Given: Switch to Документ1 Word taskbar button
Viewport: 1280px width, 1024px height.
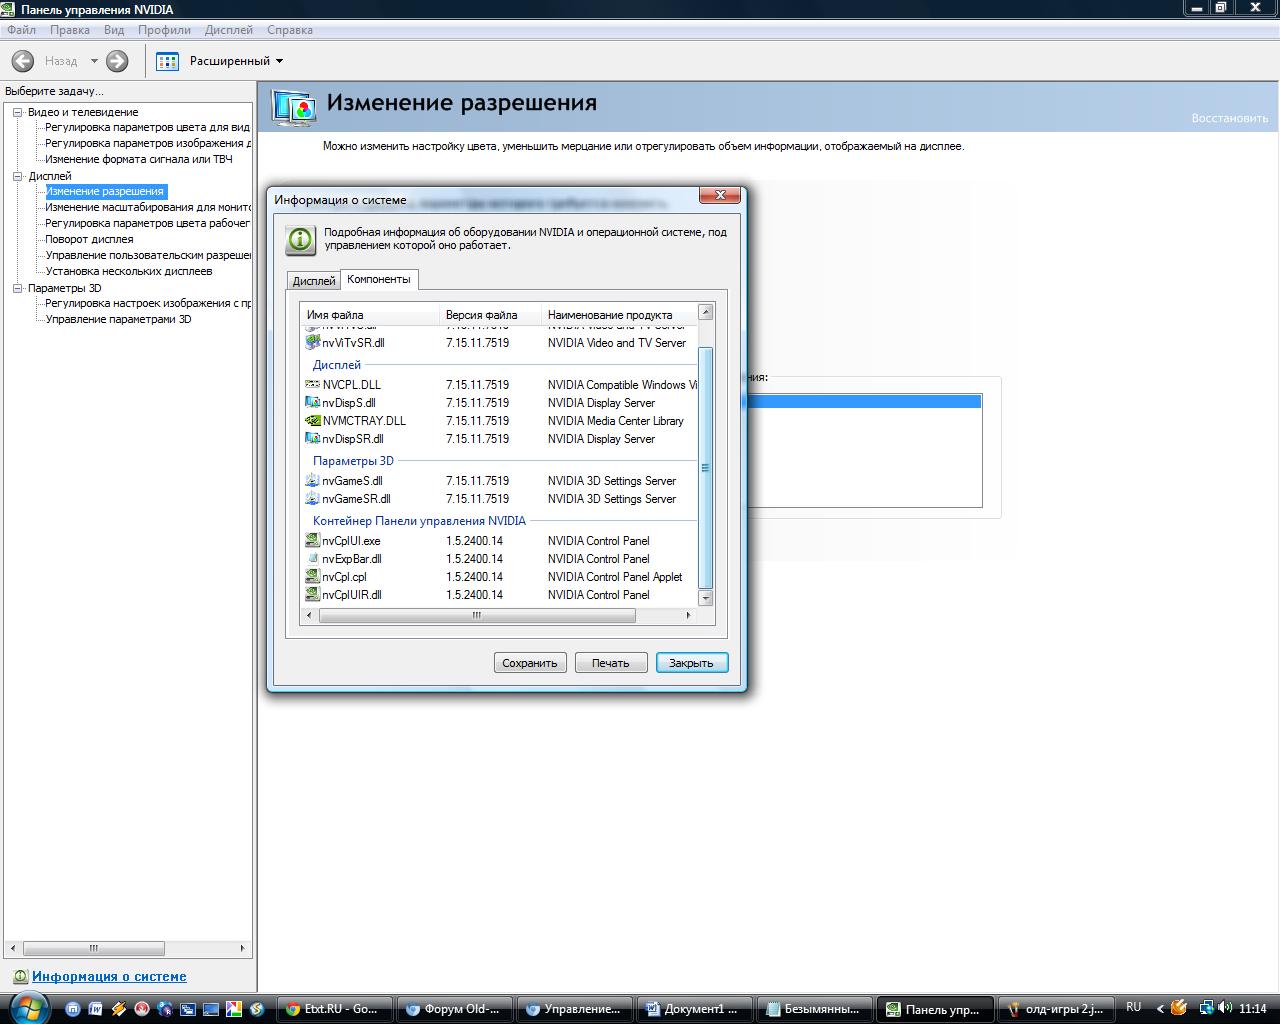Looking at the screenshot, I should [x=693, y=1009].
